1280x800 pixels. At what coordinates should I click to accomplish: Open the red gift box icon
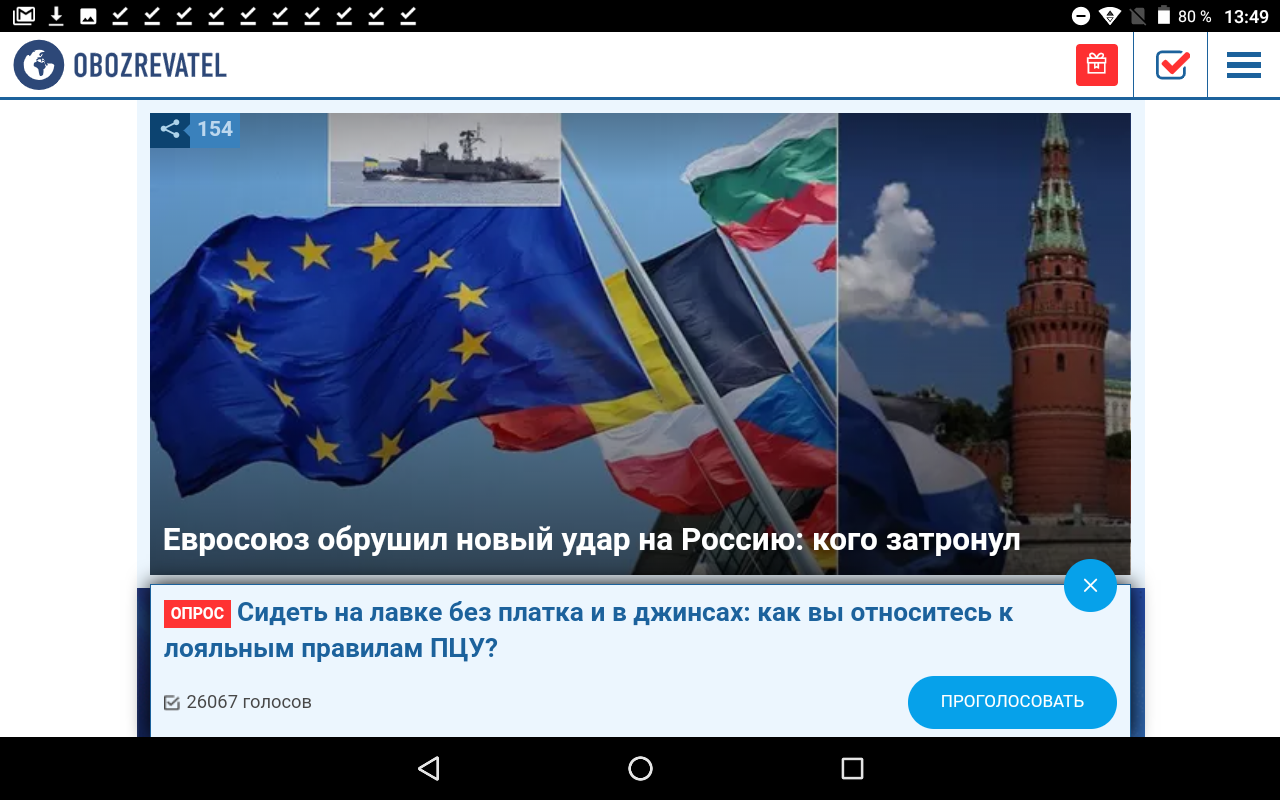click(1096, 65)
